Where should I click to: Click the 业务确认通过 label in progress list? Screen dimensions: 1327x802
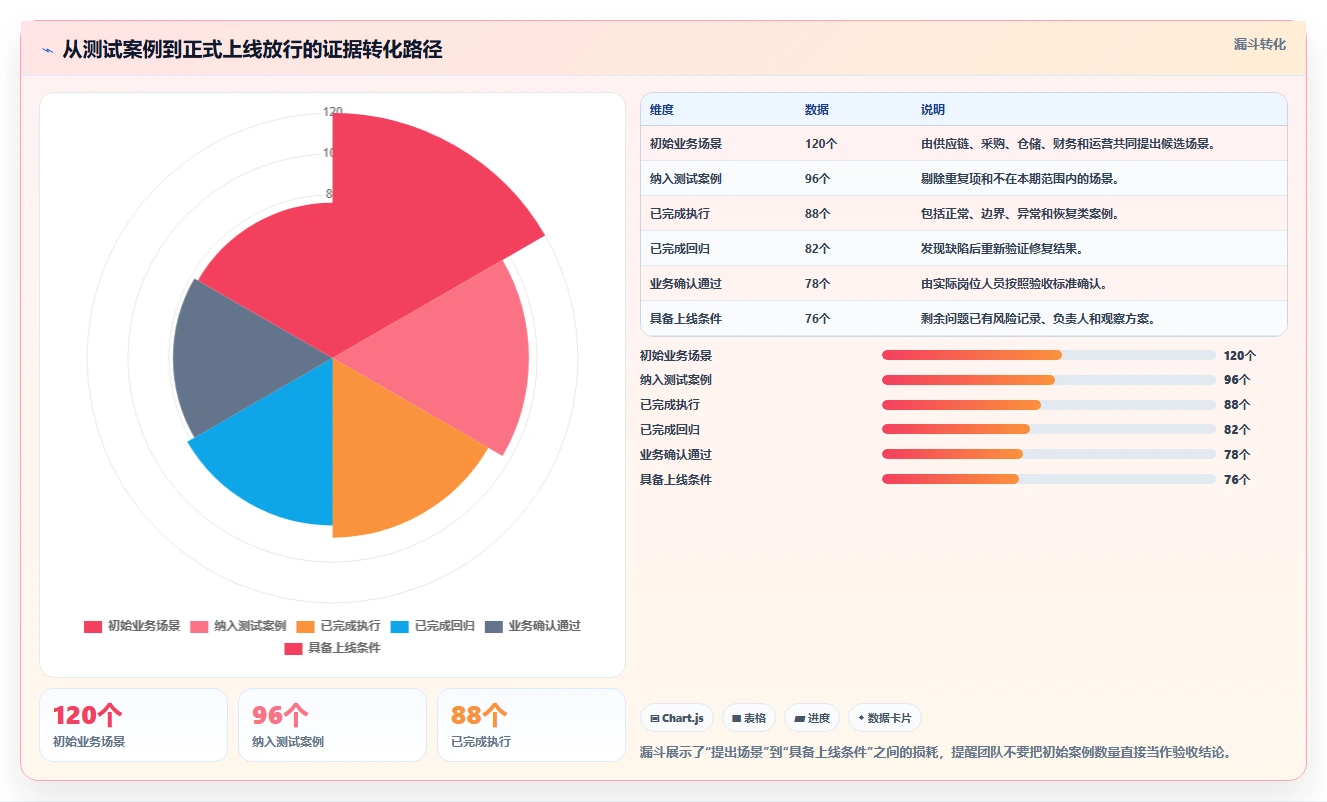point(676,455)
